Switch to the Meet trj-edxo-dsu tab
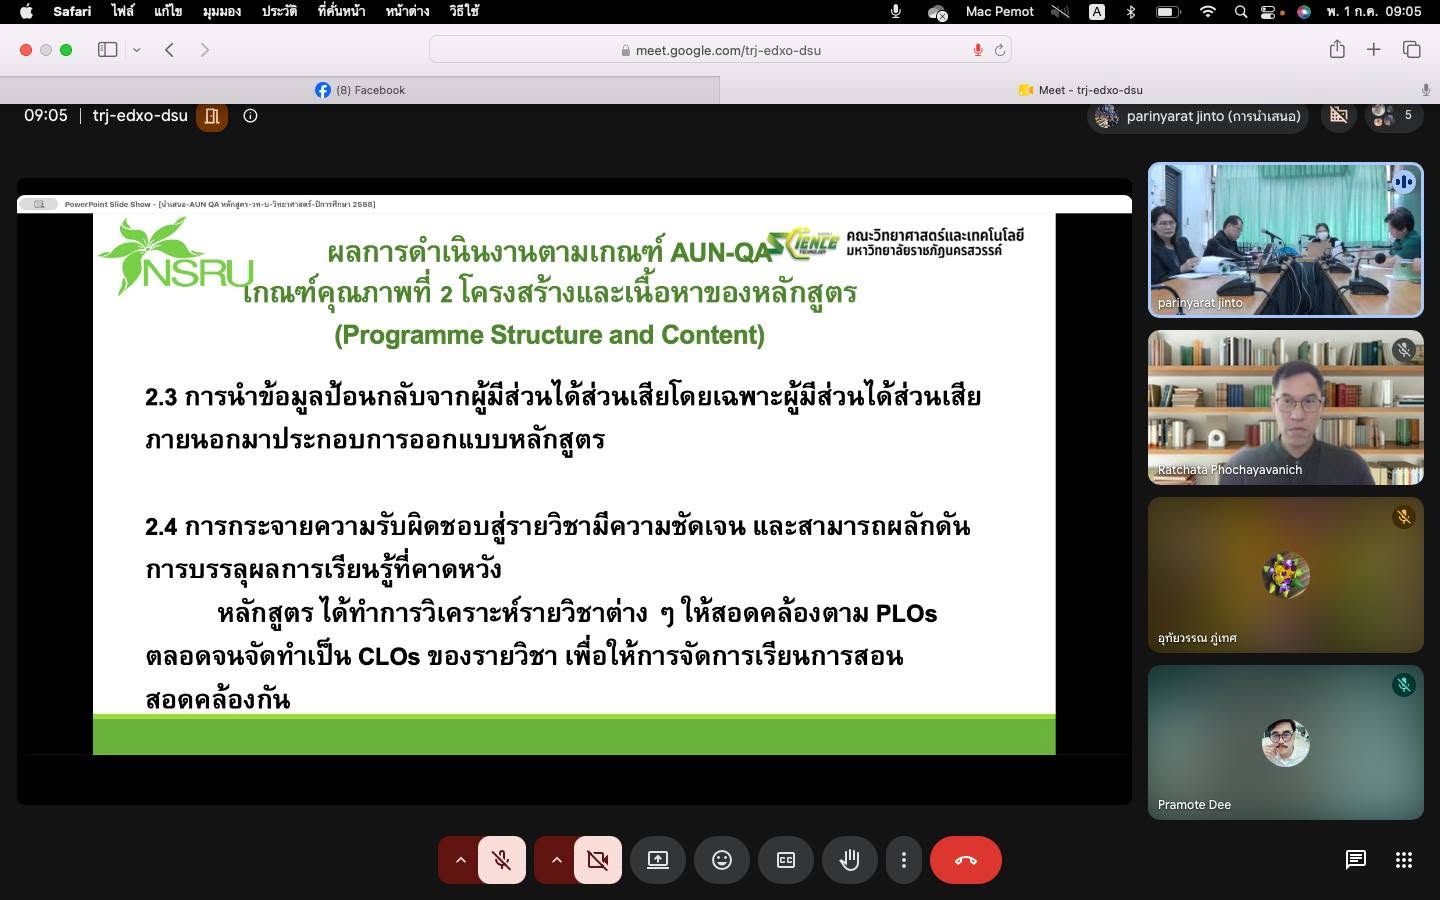This screenshot has height=900, width=1440. click(1080, 90)
